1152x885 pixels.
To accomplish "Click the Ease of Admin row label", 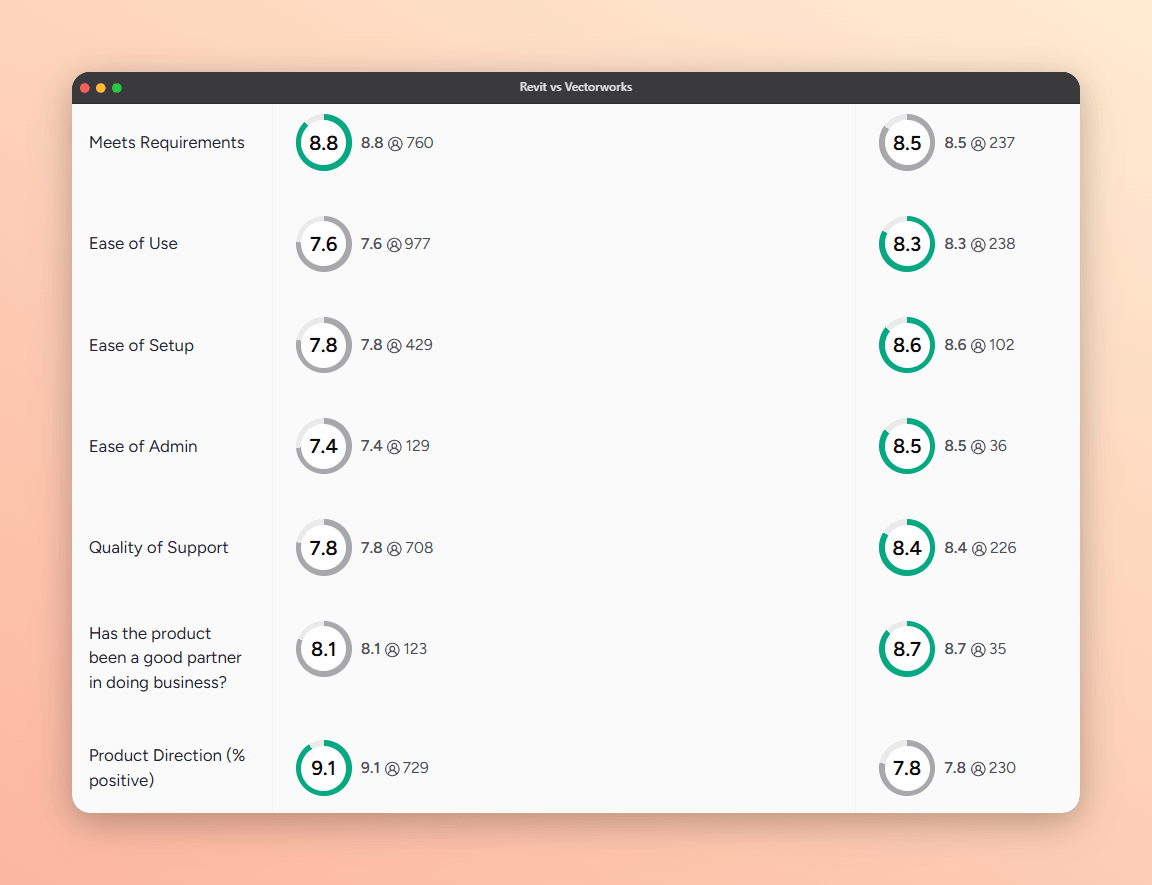I will (x=143, y=447).
